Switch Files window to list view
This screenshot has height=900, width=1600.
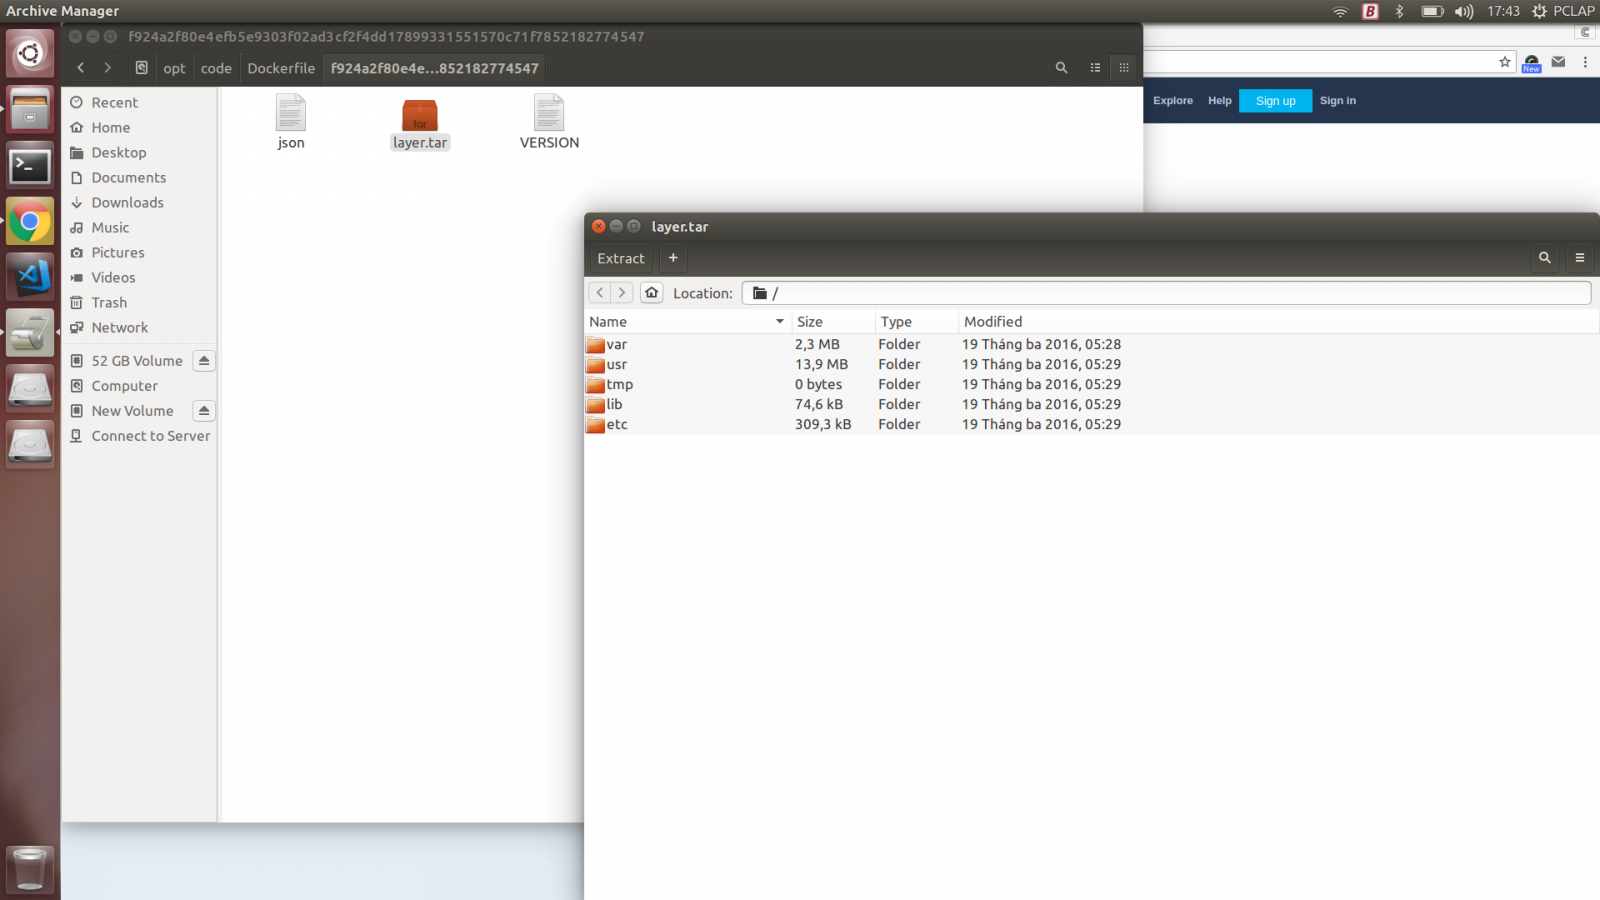[x=1095, y=68]
